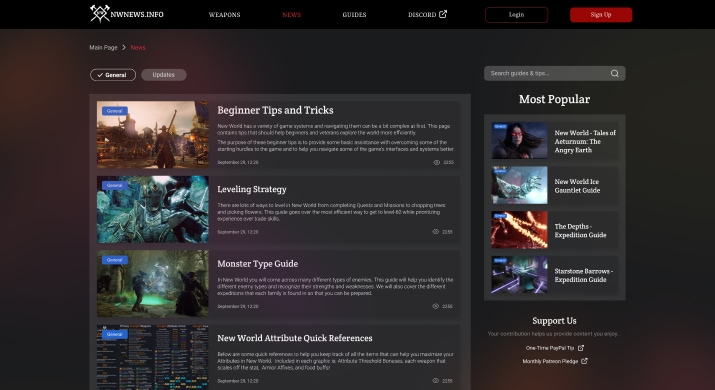Open the New World Ice Gauntlet Guide thumbnail

click(519, 185)
